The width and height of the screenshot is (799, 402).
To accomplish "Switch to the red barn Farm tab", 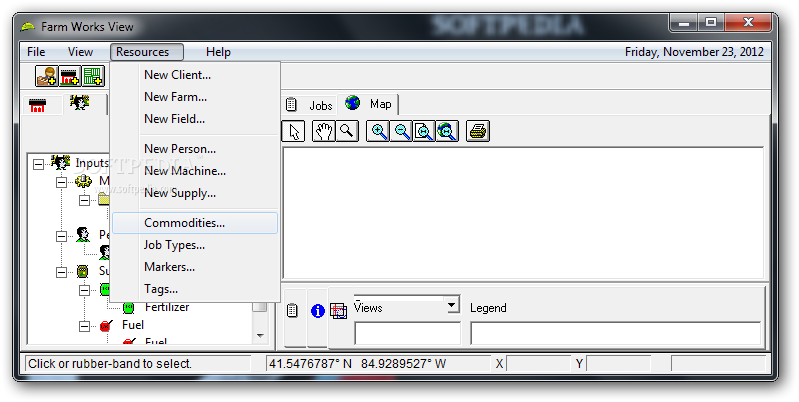I will click(38, 105).
